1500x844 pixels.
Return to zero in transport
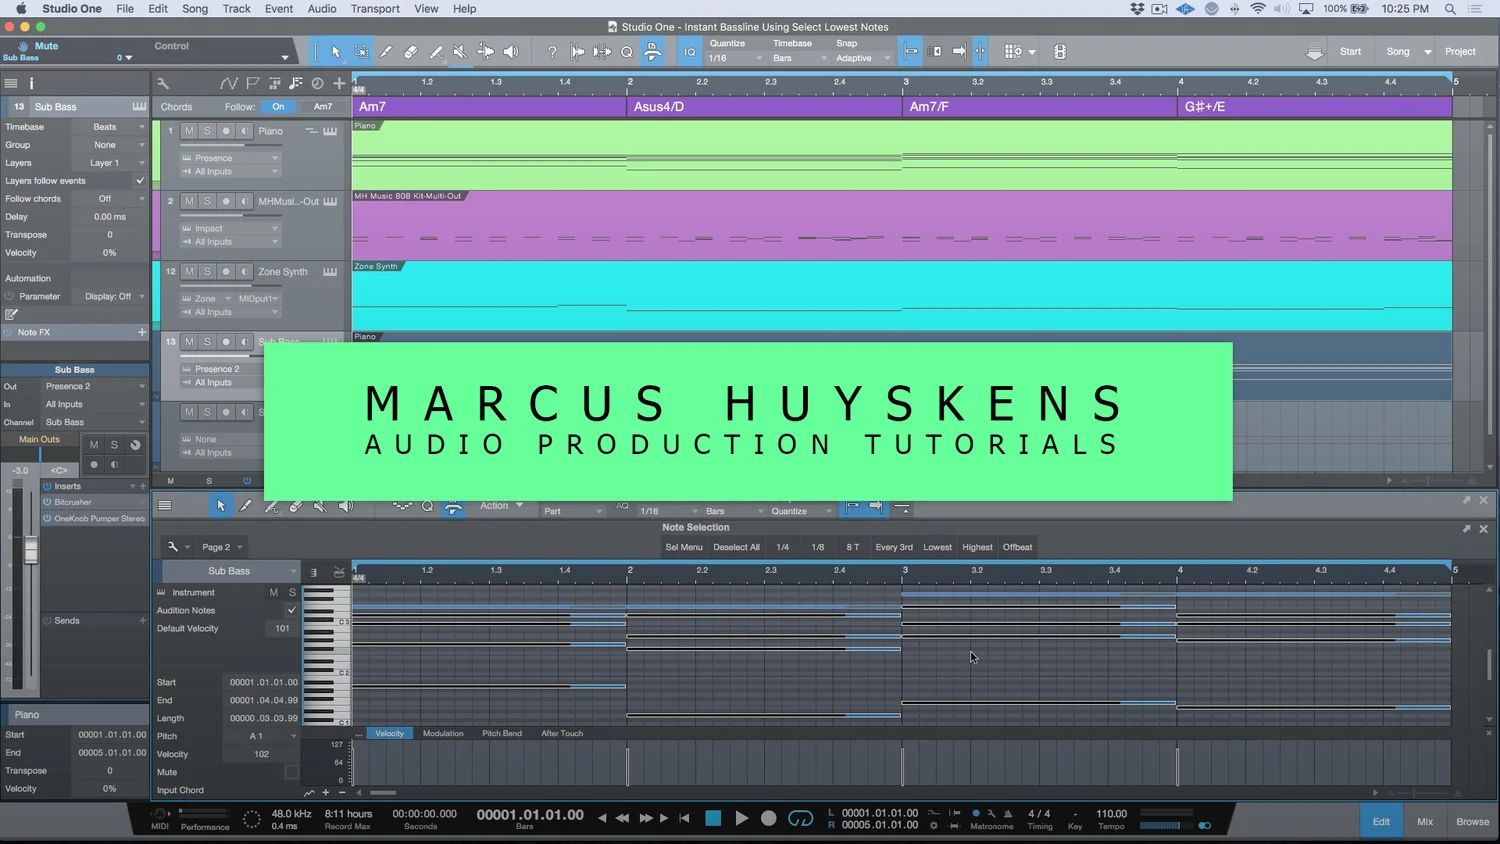click(x=684, y=818)
